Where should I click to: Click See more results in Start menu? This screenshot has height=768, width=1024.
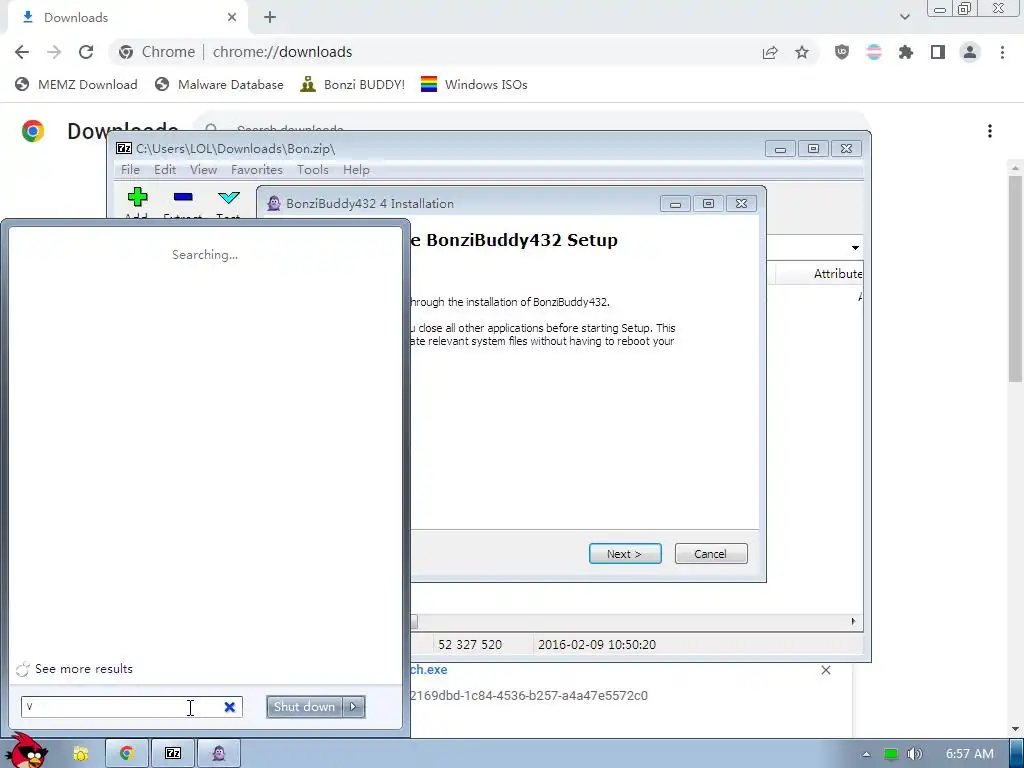point(84,669)
